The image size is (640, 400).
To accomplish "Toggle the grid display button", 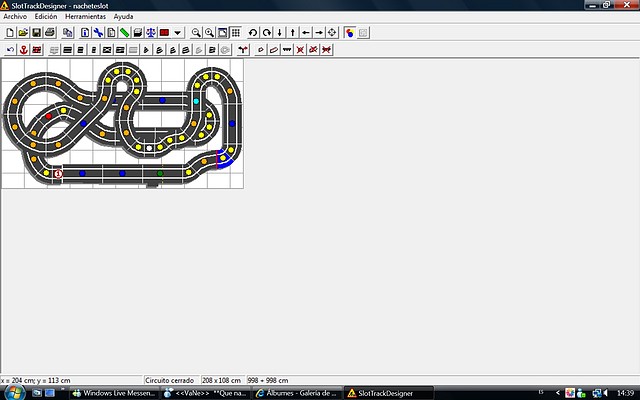I will click(236, 33).
